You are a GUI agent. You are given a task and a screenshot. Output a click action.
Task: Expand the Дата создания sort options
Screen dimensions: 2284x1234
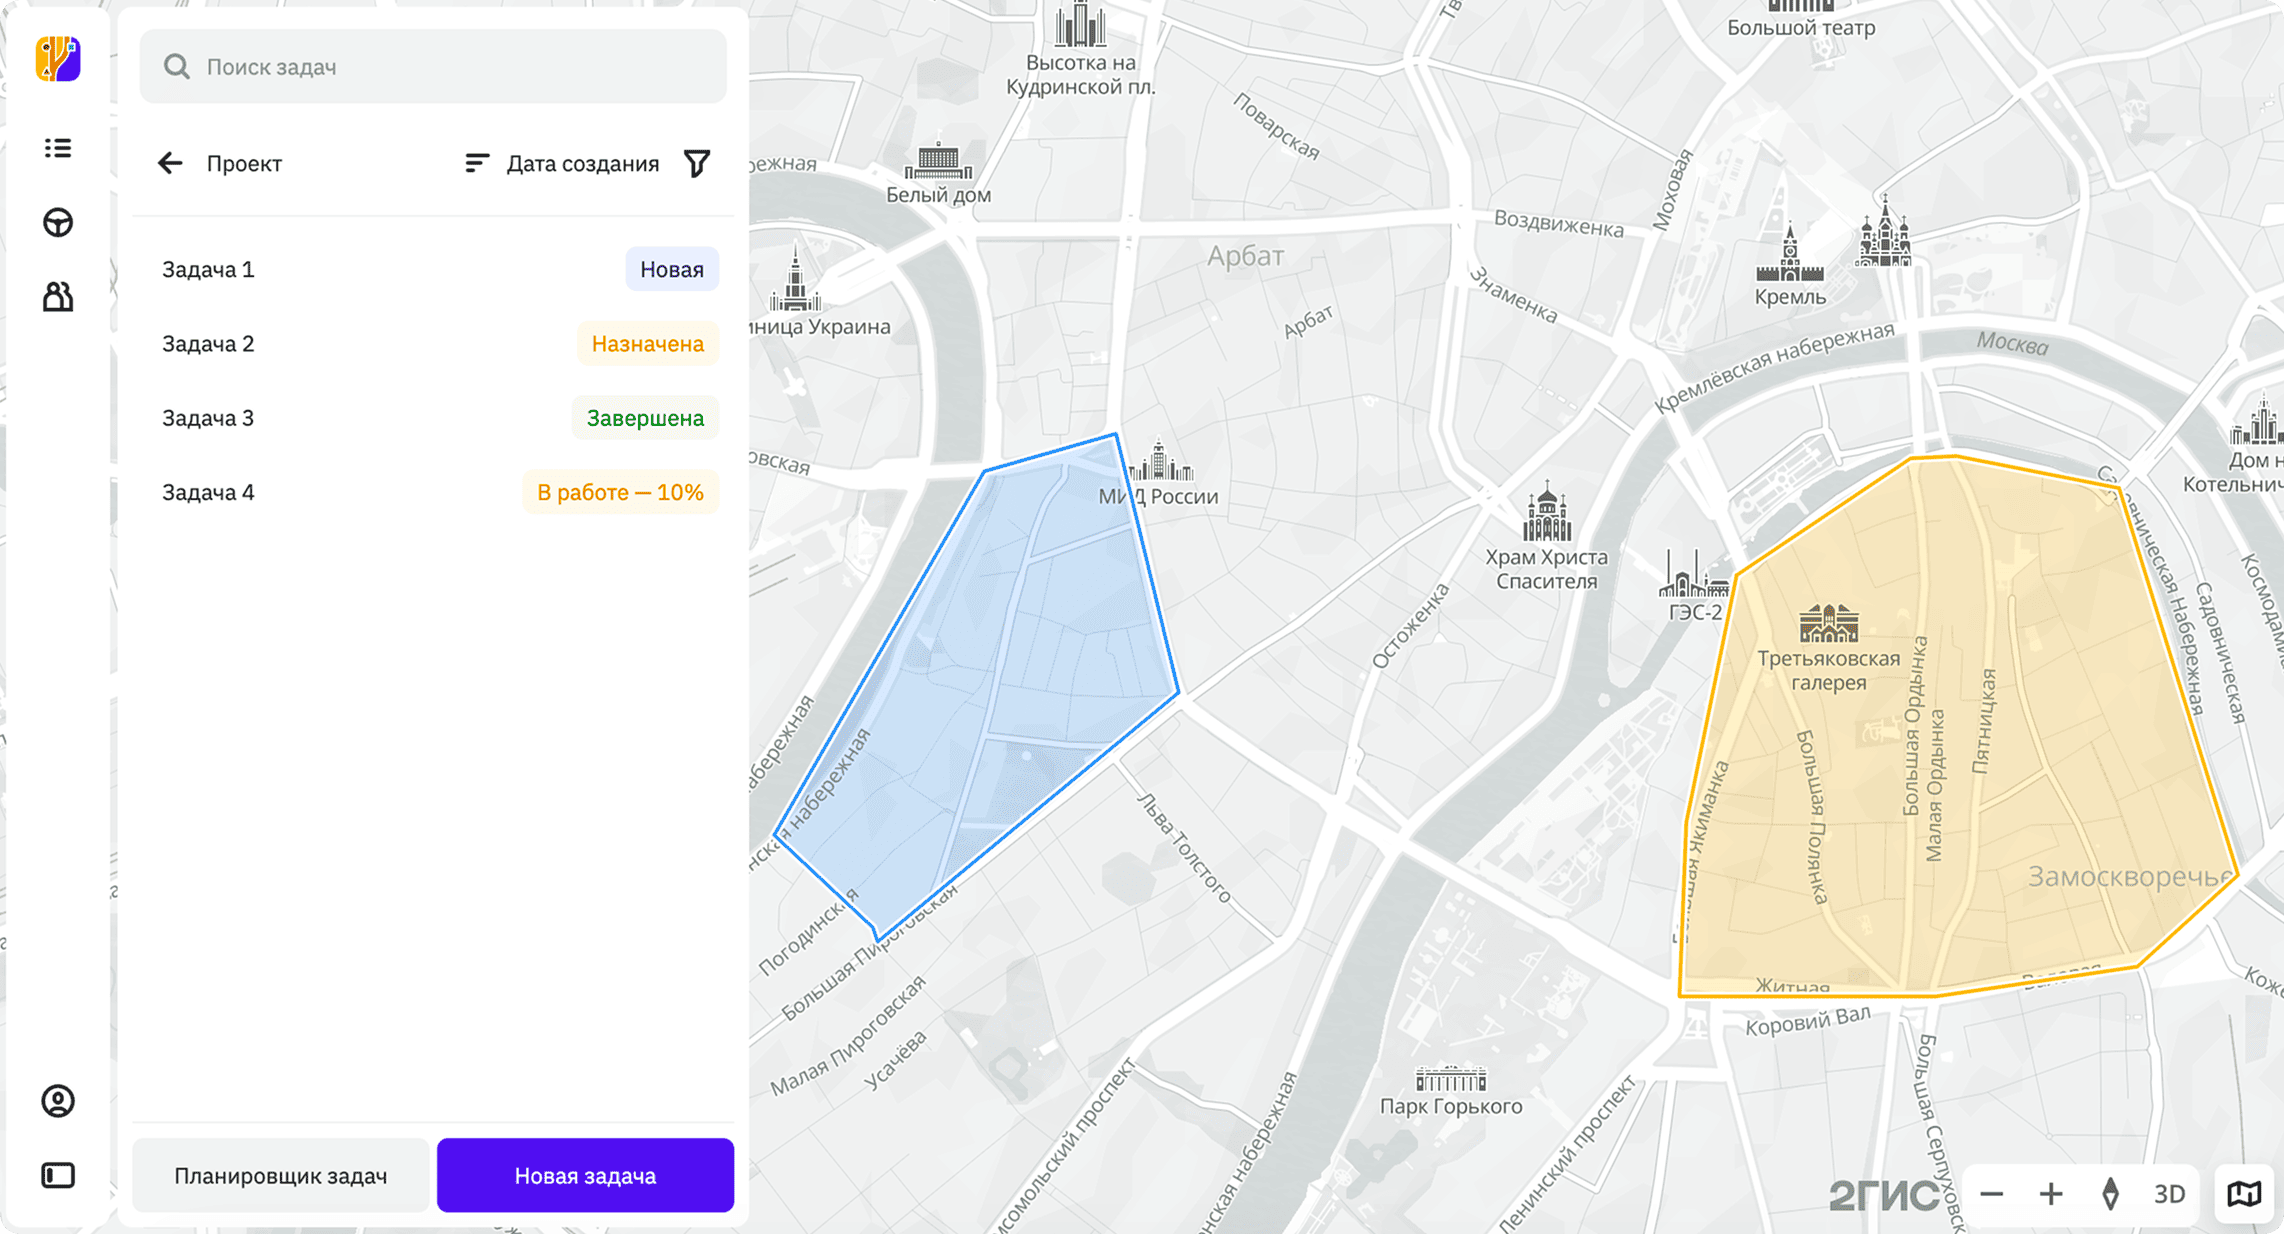(562, 163)
